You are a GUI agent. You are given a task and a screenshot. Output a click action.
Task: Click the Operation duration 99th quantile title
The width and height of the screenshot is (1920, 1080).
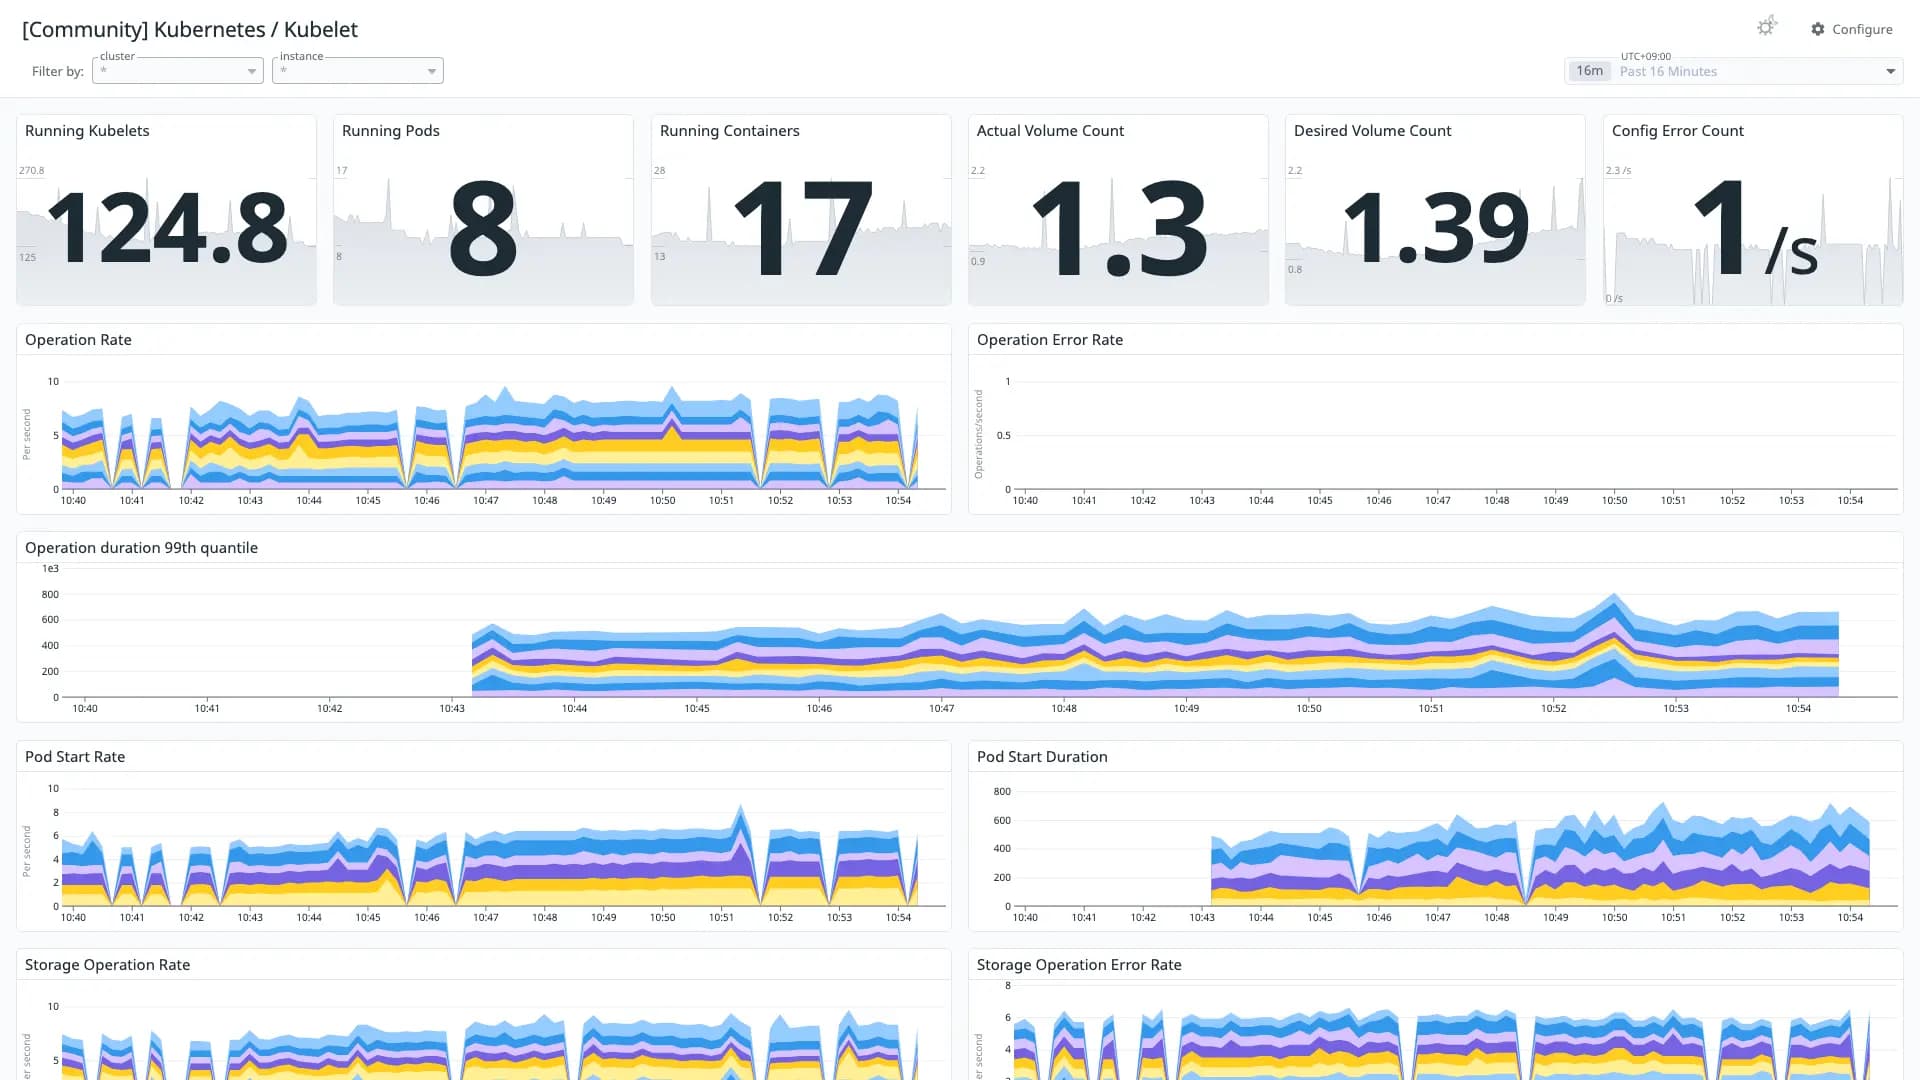click(x=141, y=548)
